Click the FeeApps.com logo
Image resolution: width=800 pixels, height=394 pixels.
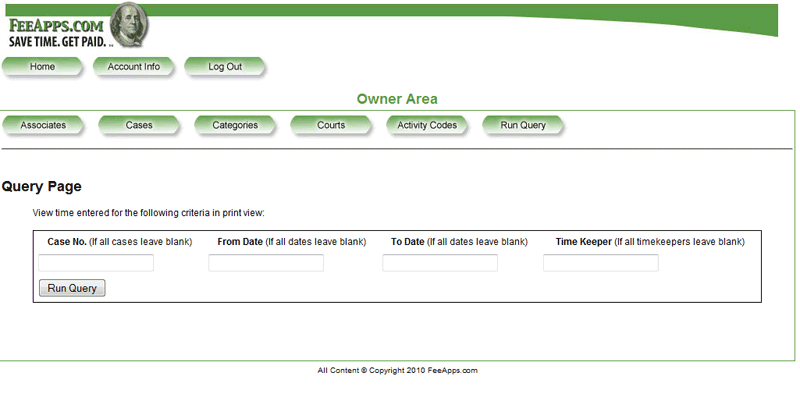(x=78, y=26)
